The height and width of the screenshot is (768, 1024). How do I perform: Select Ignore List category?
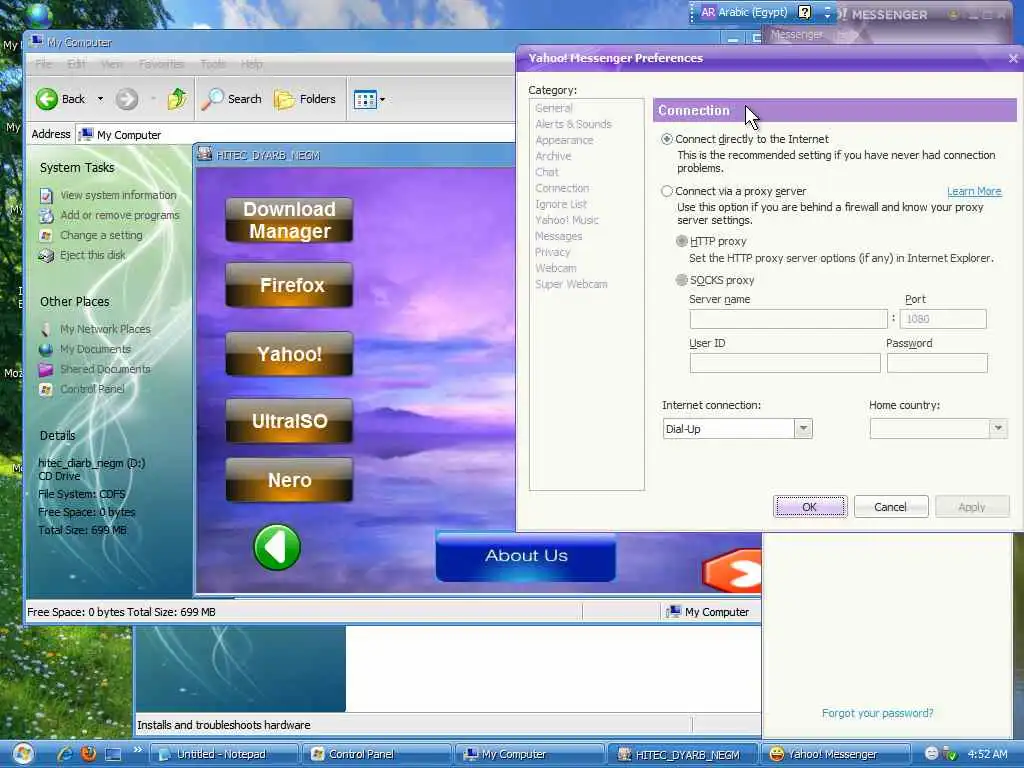click(x=561, y=204)
